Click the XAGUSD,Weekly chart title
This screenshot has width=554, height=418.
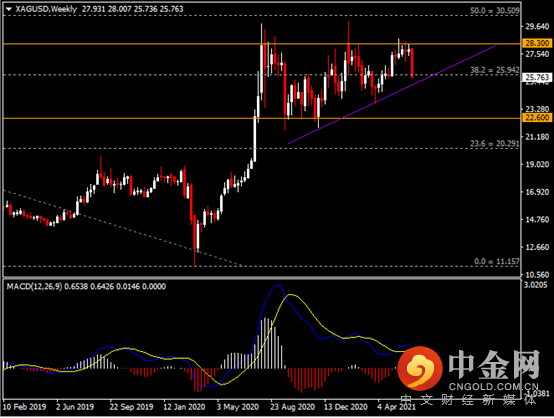tap(46, 9)
